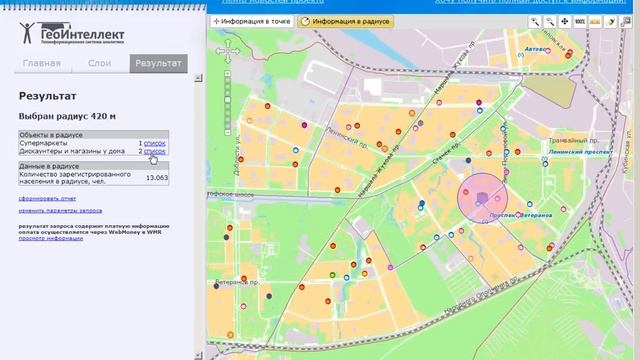The height and width of the screenshot is (360, 640).
Task: Click the Ленинский проспект map label
Action: pyautogui.click(x=580, y=152)
